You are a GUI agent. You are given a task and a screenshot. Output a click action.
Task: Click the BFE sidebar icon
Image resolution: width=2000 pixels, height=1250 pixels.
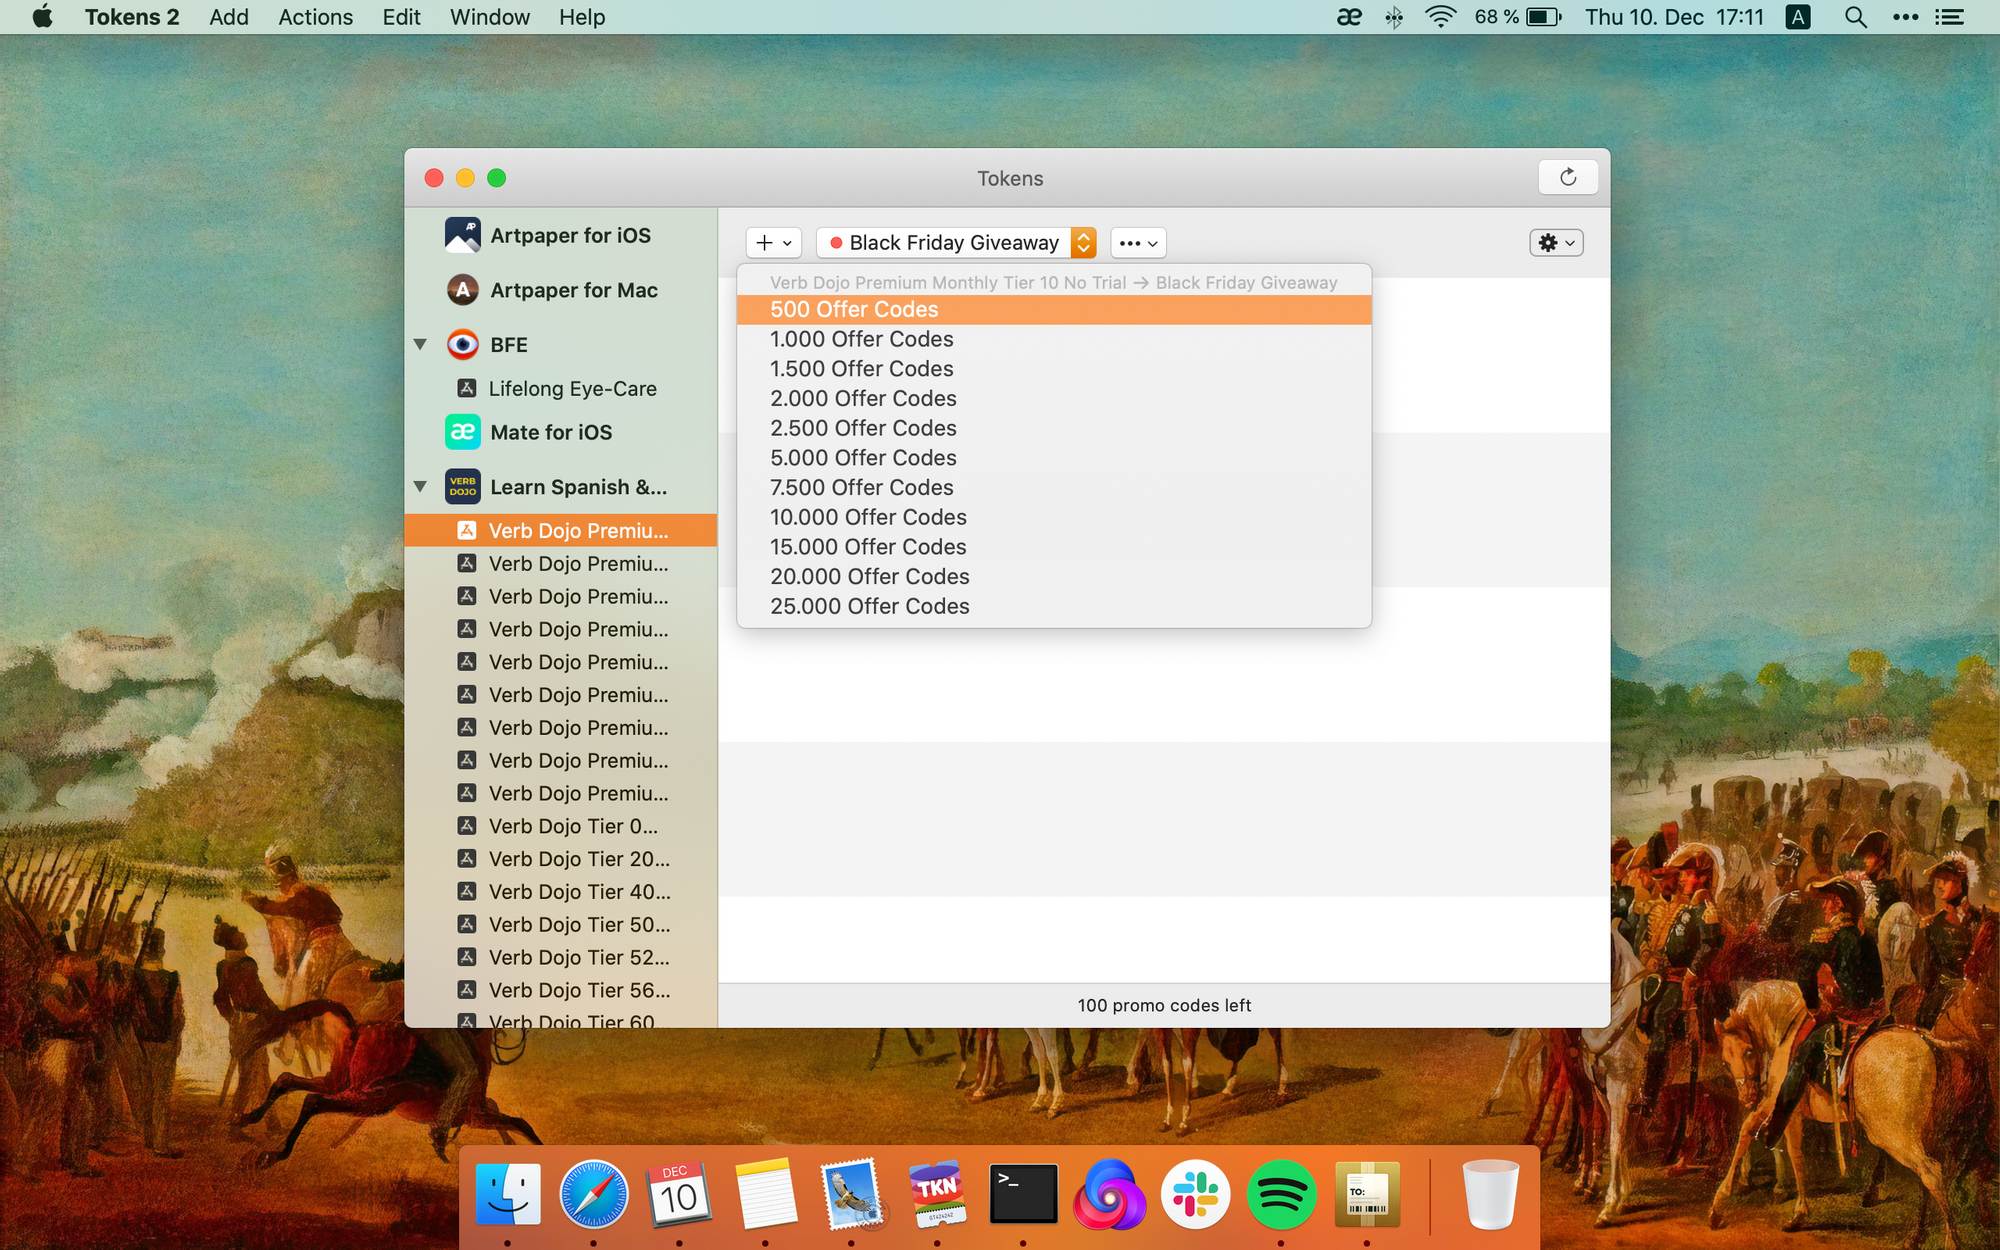[x=462, y=344]
